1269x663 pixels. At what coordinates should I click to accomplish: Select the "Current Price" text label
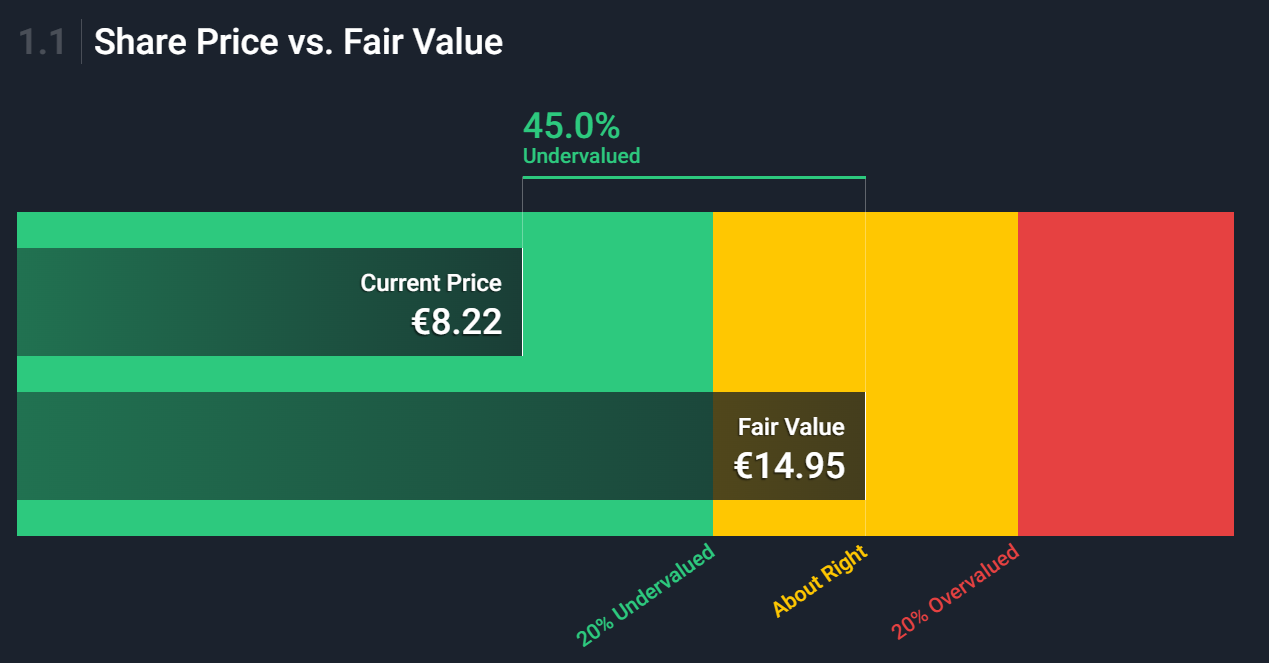431,283
